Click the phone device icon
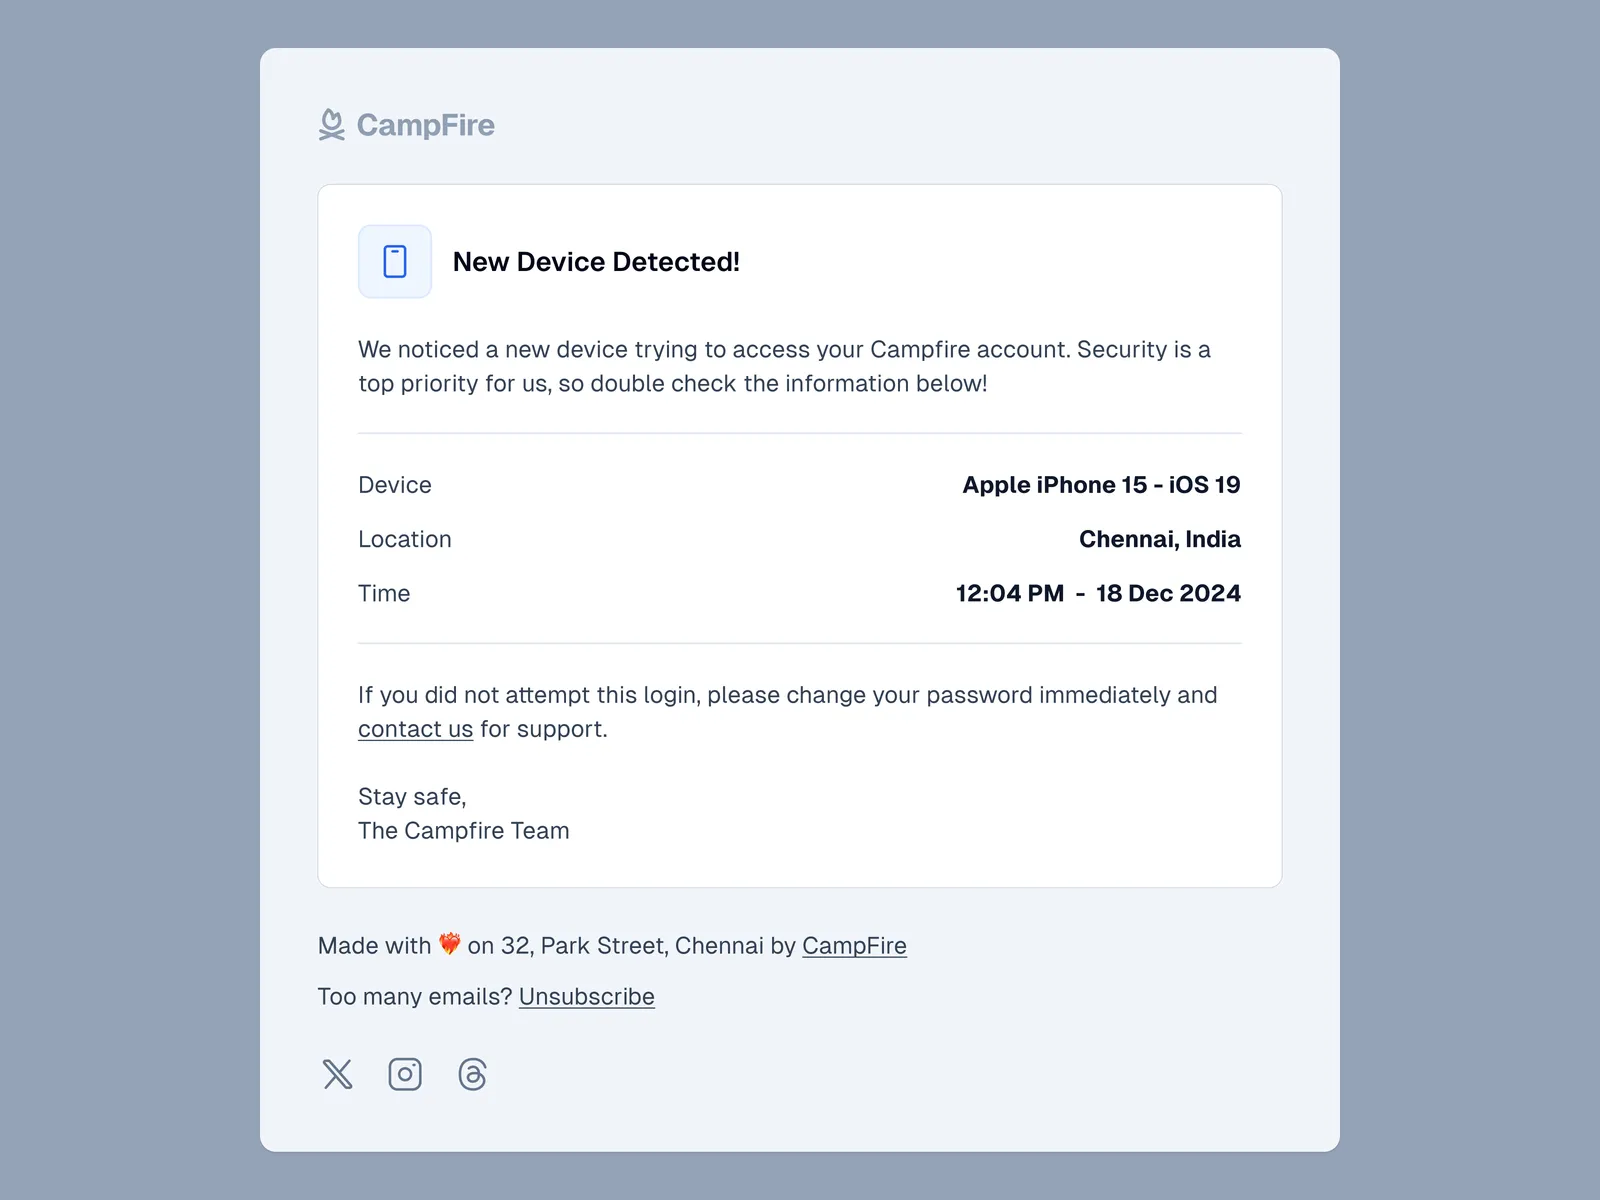The height and width of the screenshot is (1200, 1600). 395,262
